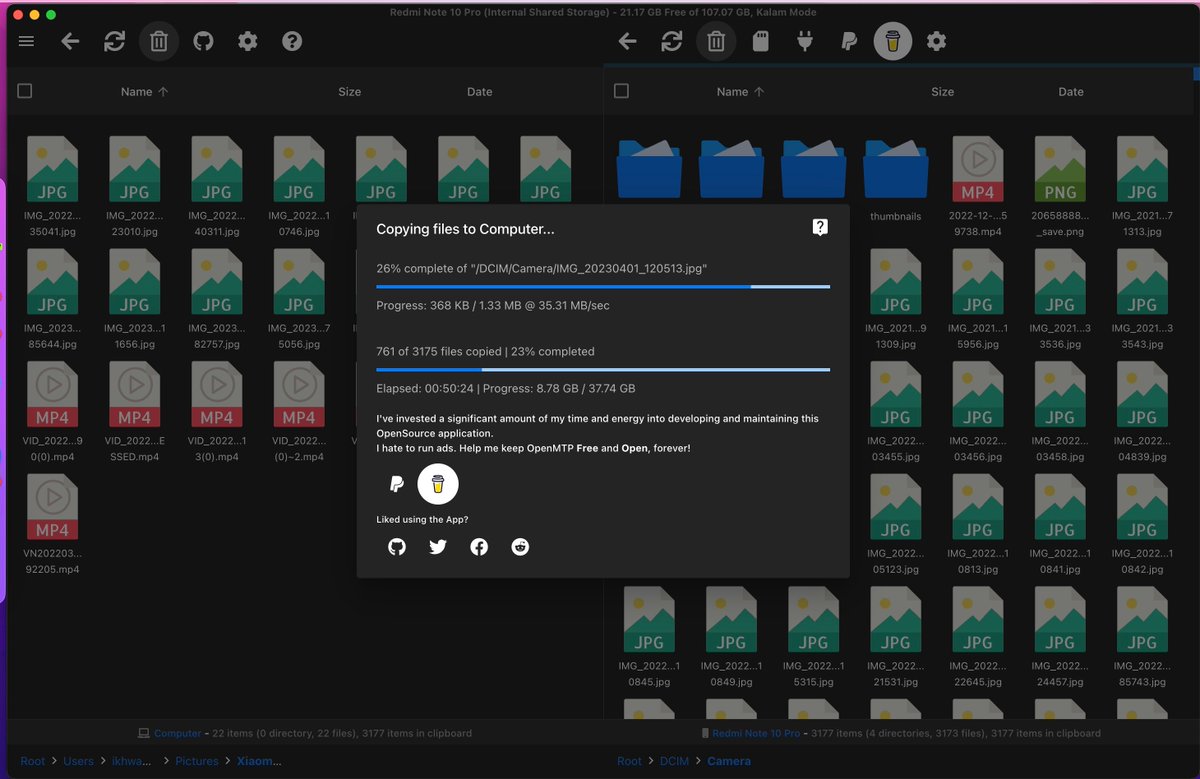Go to DCIM in device breadcrumb
The width and height of the screenshot is (1200, 779).
pyautogui.click(x=675, y=761)
